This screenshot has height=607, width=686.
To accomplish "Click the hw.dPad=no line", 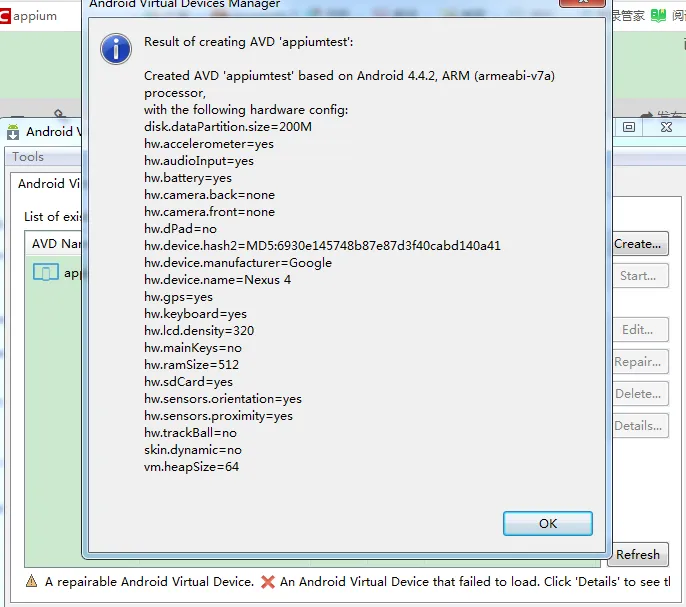I will (180, 228).
